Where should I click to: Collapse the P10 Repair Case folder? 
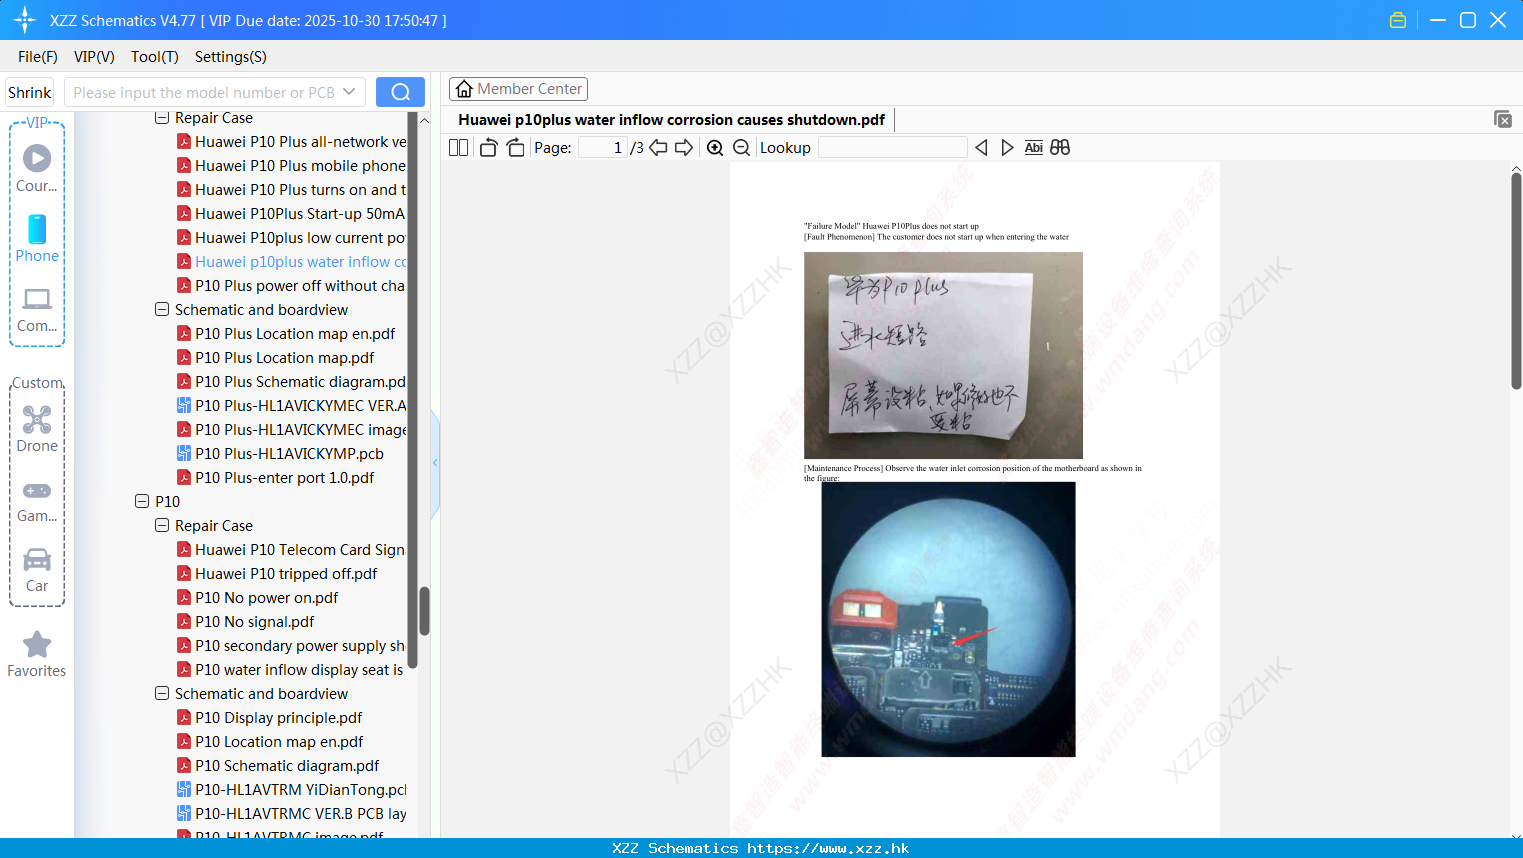pos(162,526)
